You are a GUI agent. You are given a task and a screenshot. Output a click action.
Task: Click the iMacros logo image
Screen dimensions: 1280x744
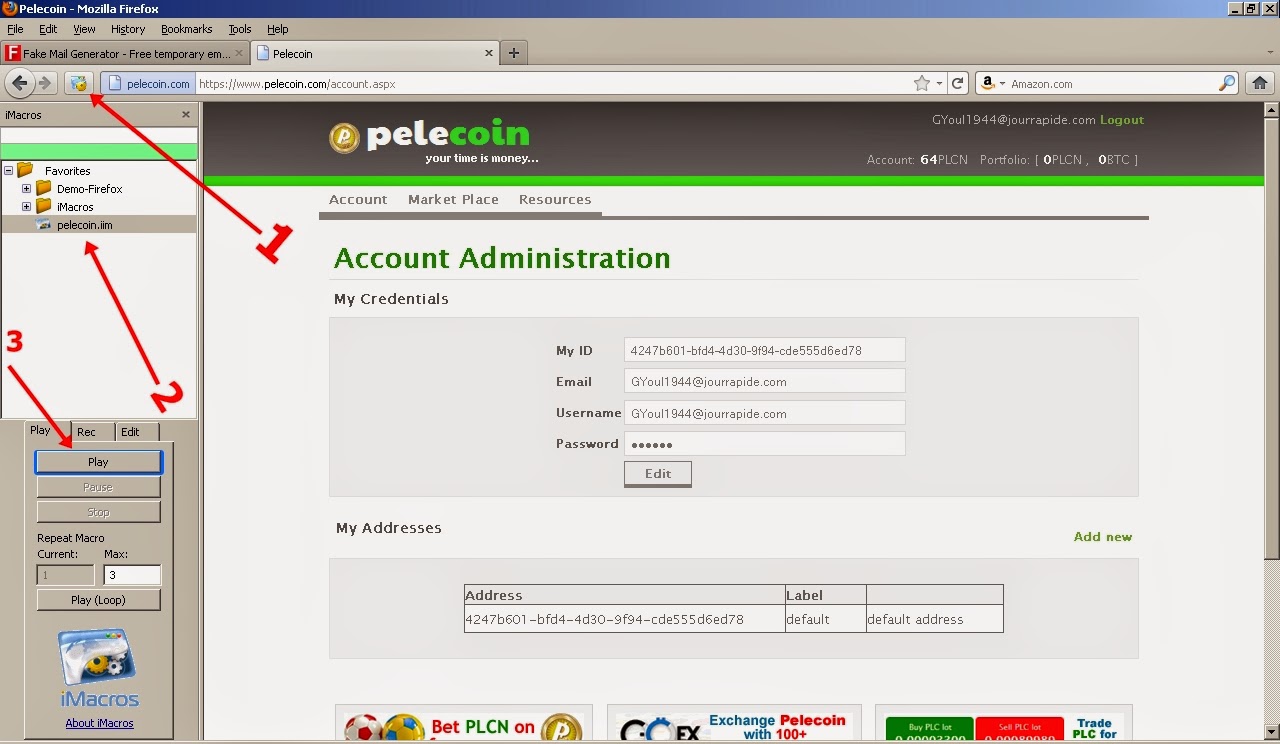pos(98,668)
